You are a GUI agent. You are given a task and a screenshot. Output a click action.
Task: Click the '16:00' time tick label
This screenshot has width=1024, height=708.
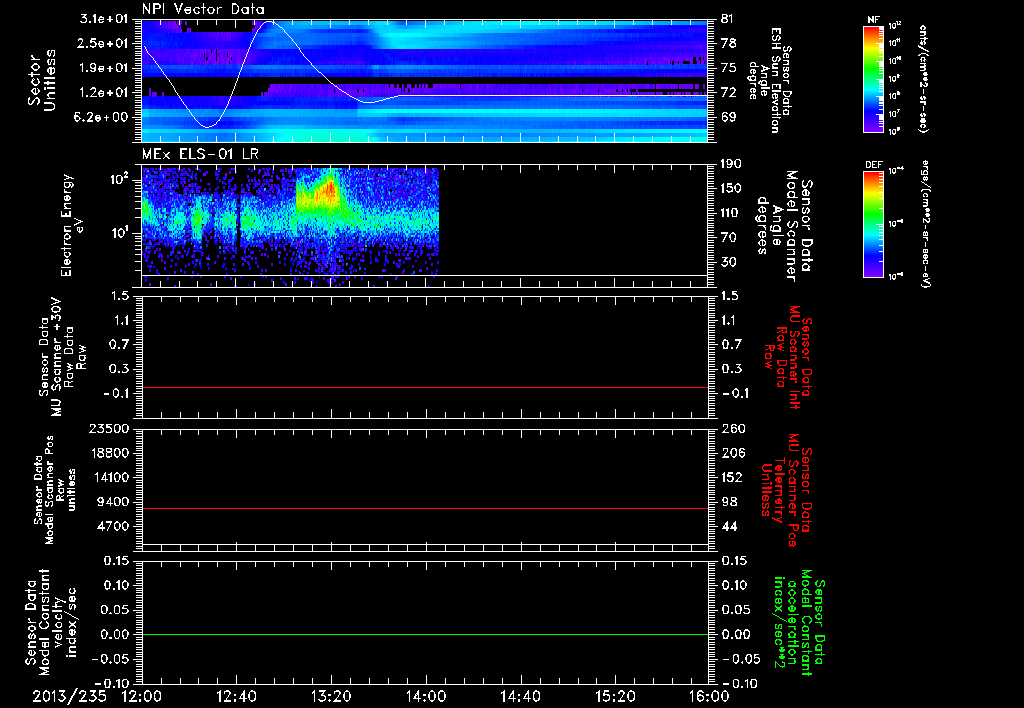tap(709, 696)
